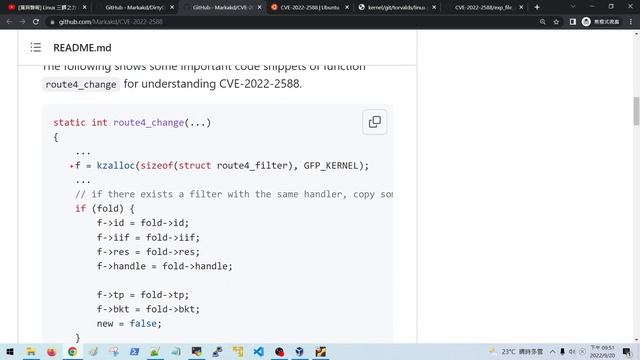Focus the github.com address bar
Screen dimensions: 640x360
coord(294,22)
